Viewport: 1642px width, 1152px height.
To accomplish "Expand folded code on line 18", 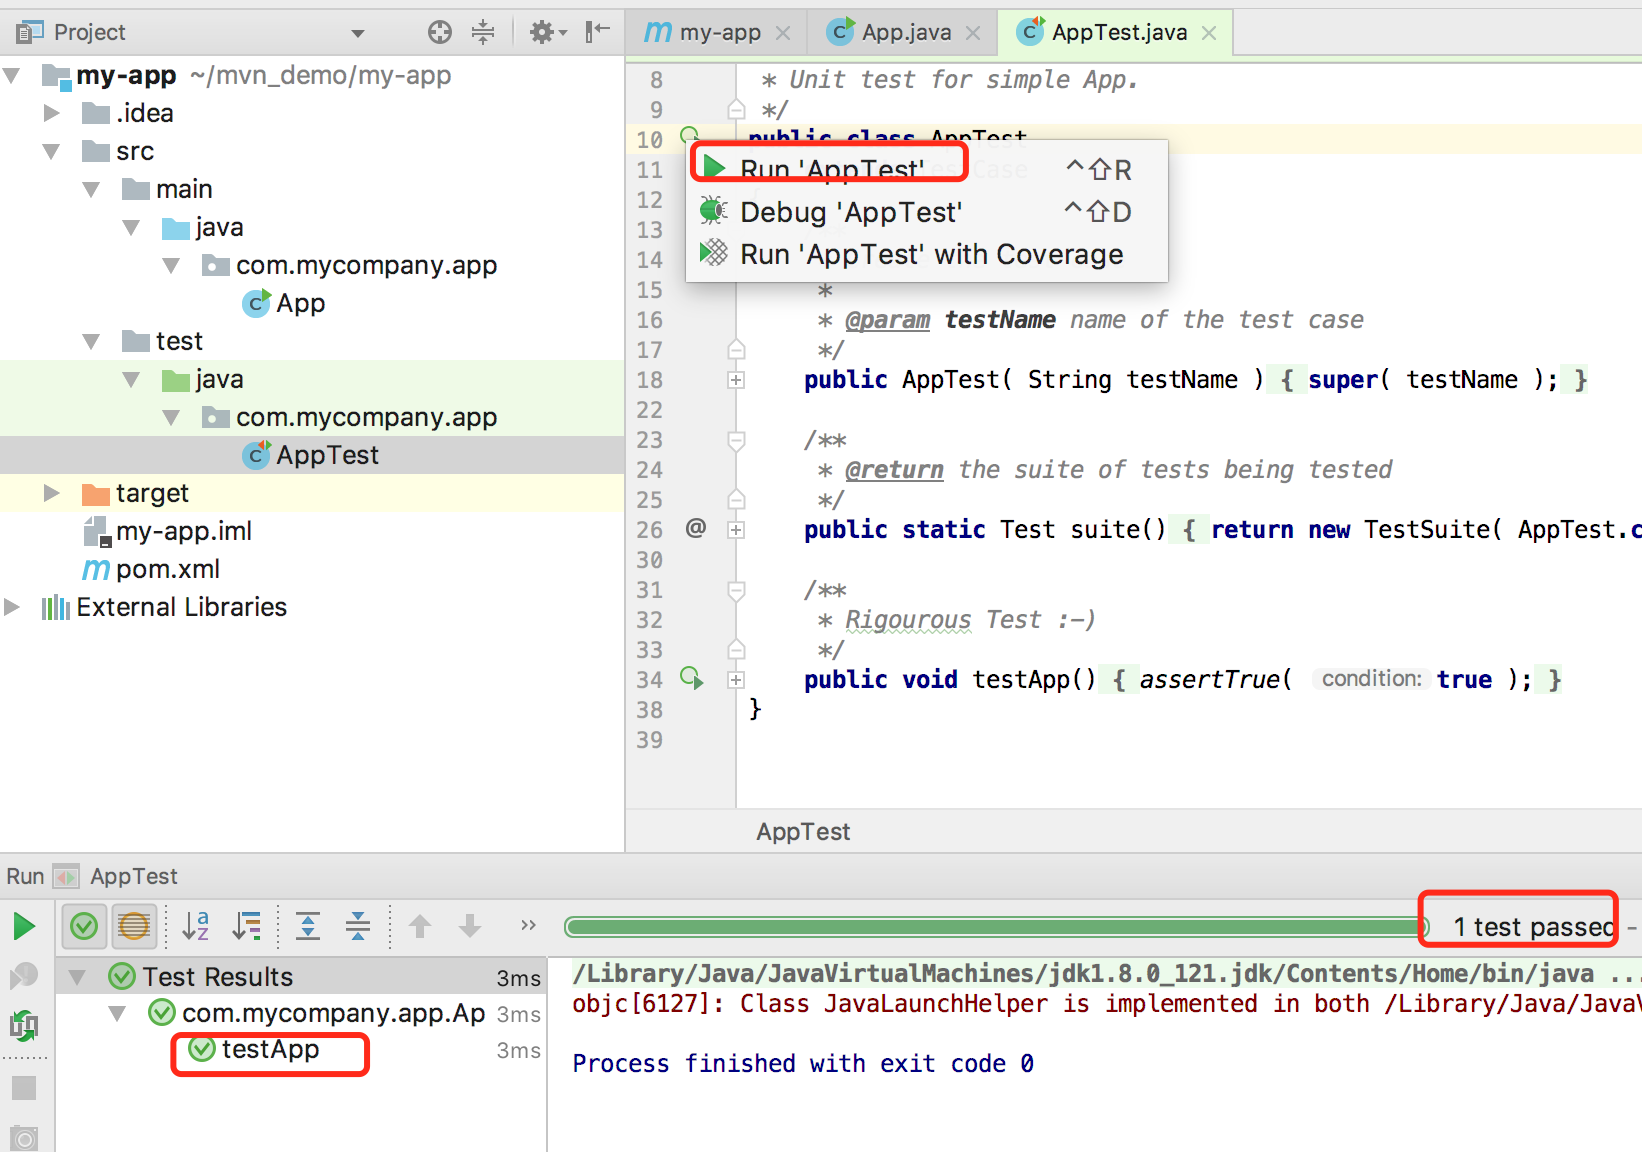I will coord(736,380).
